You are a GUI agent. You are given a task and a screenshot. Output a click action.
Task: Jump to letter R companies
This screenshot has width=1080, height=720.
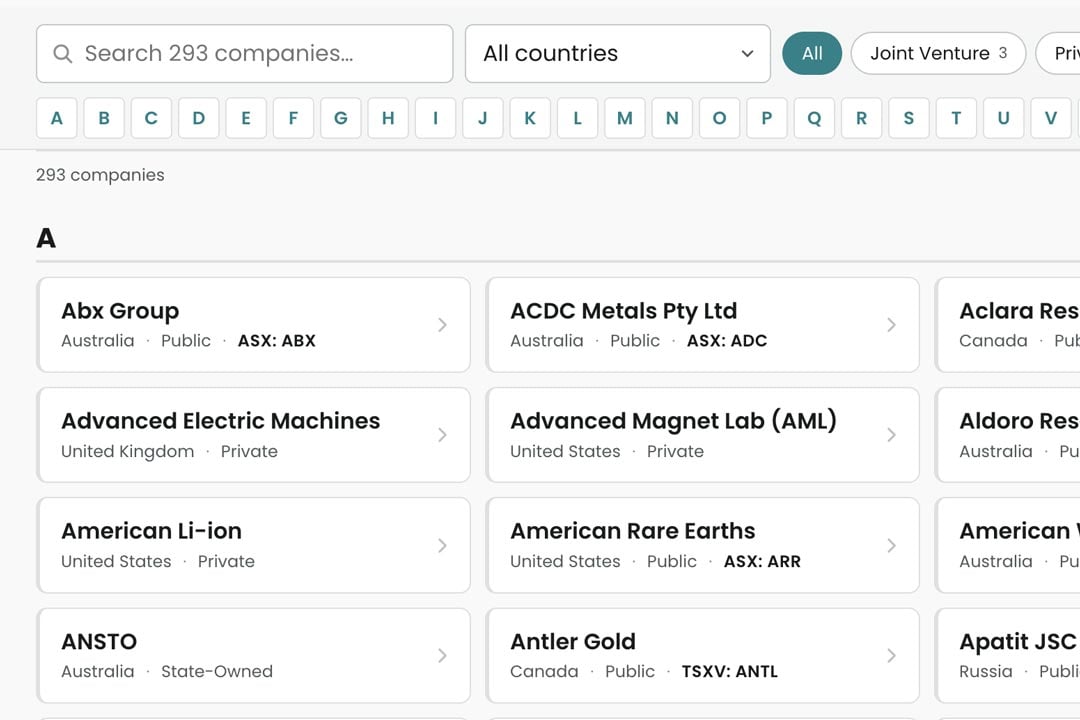pyautogui.click(x=862, y=119)
